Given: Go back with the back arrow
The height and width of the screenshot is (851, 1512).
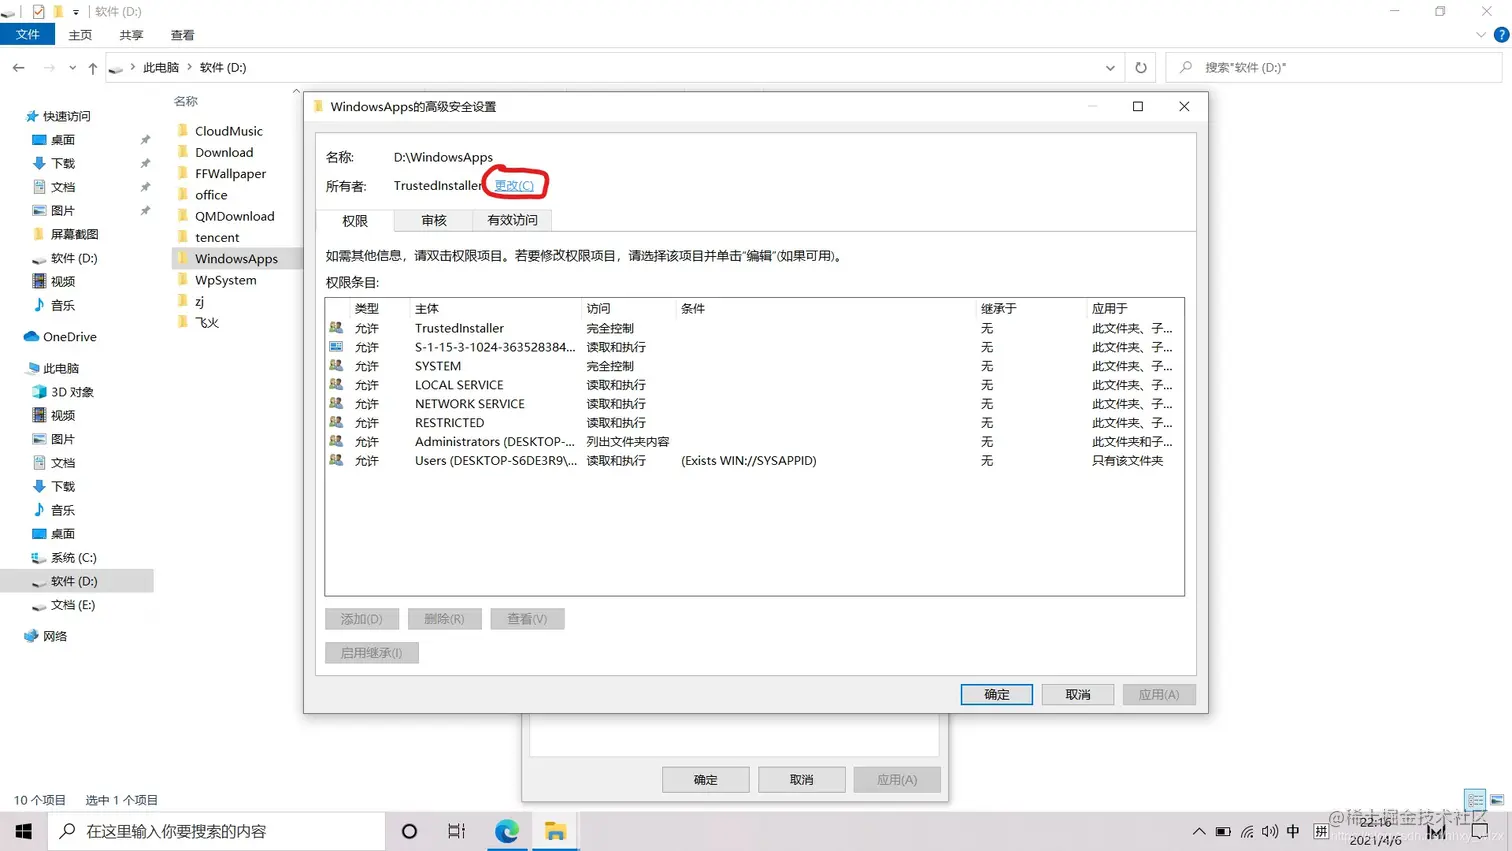Looking at the screenshot, I should [x=19, y=68].
